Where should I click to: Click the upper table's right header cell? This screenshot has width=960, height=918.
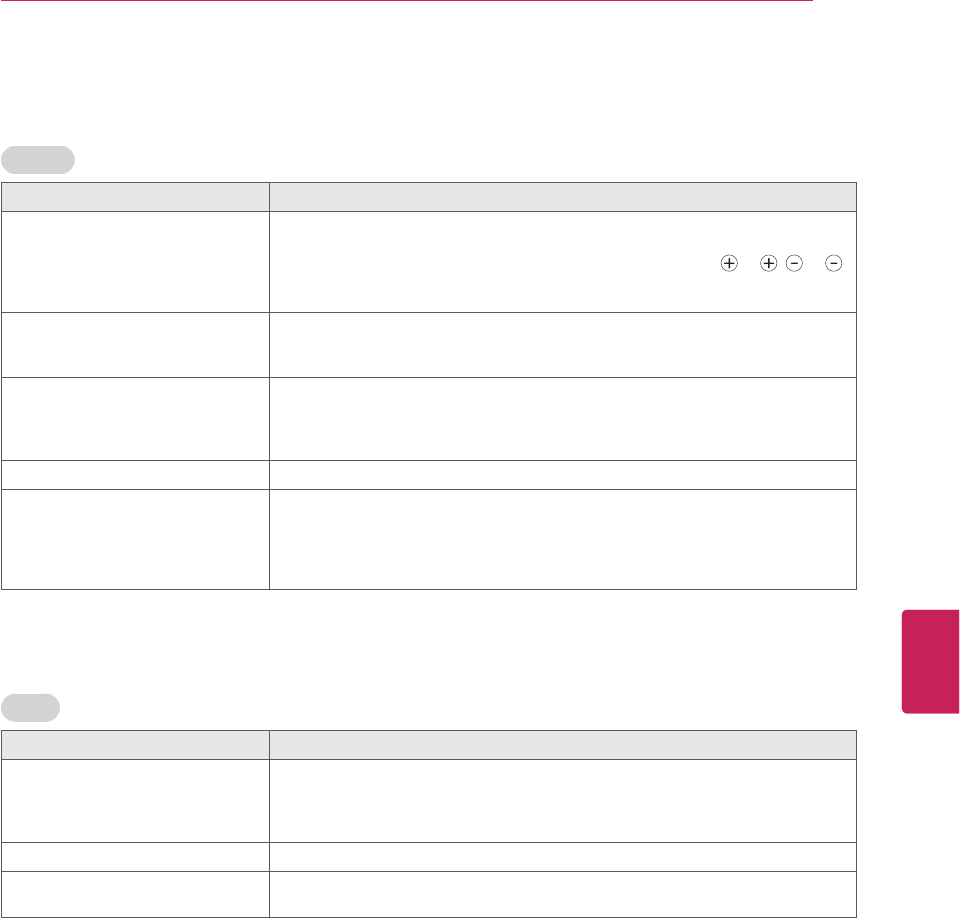pyautogui.click(x=563, y=196)
